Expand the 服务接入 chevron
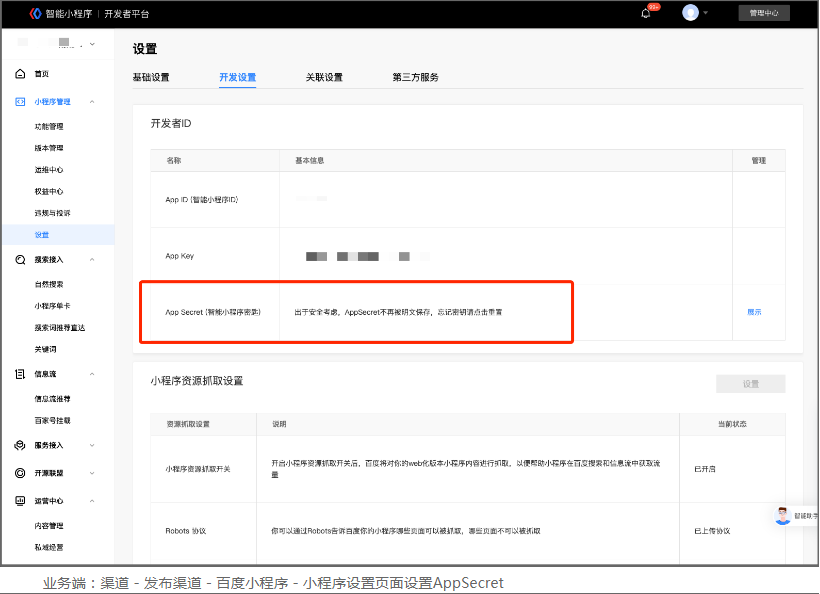The height and width of the screenshot is (594, 820). point(92,445)
